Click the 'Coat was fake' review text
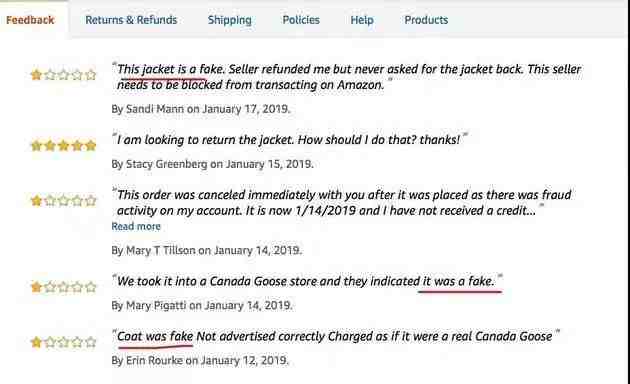The width and height of the screenshot is (630, 384). 155,336
